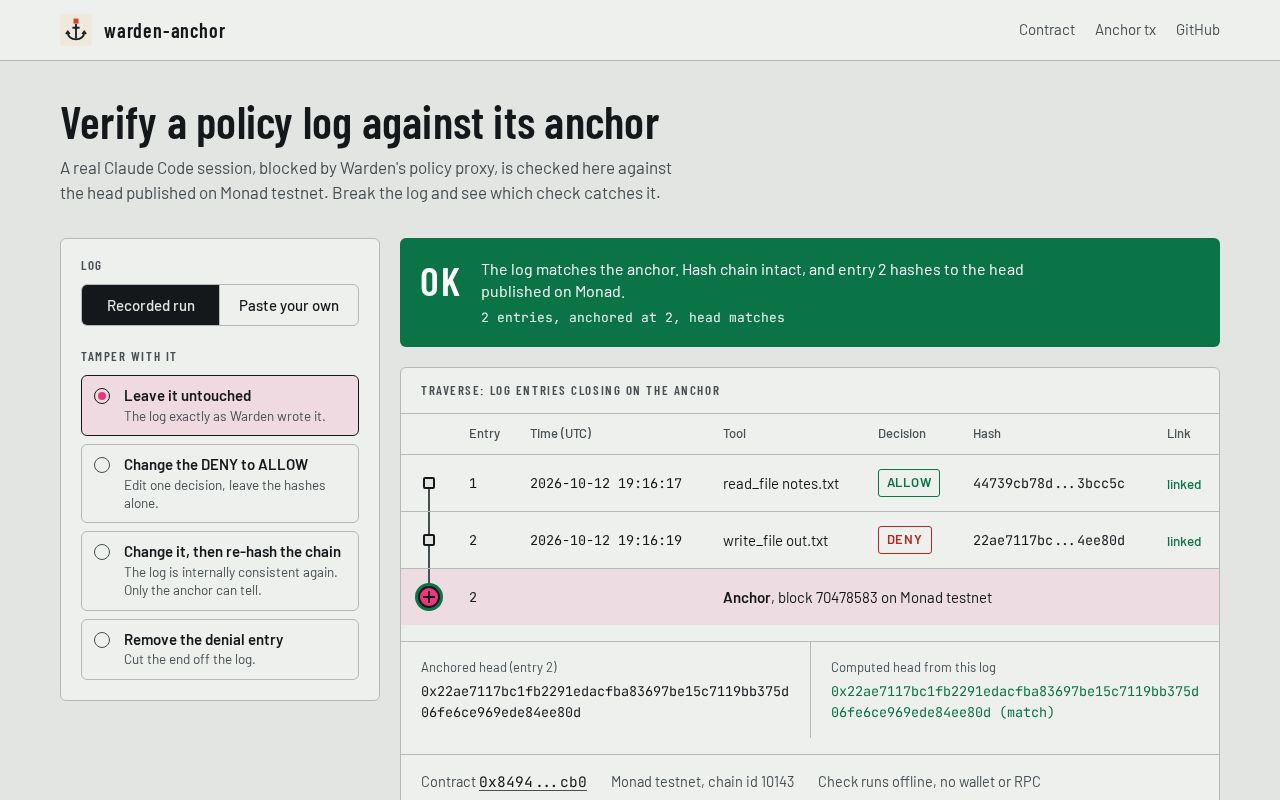Select 'Remove the denial entry' option
Viewport: 1280px width, 800px height.
pos(220,649)
